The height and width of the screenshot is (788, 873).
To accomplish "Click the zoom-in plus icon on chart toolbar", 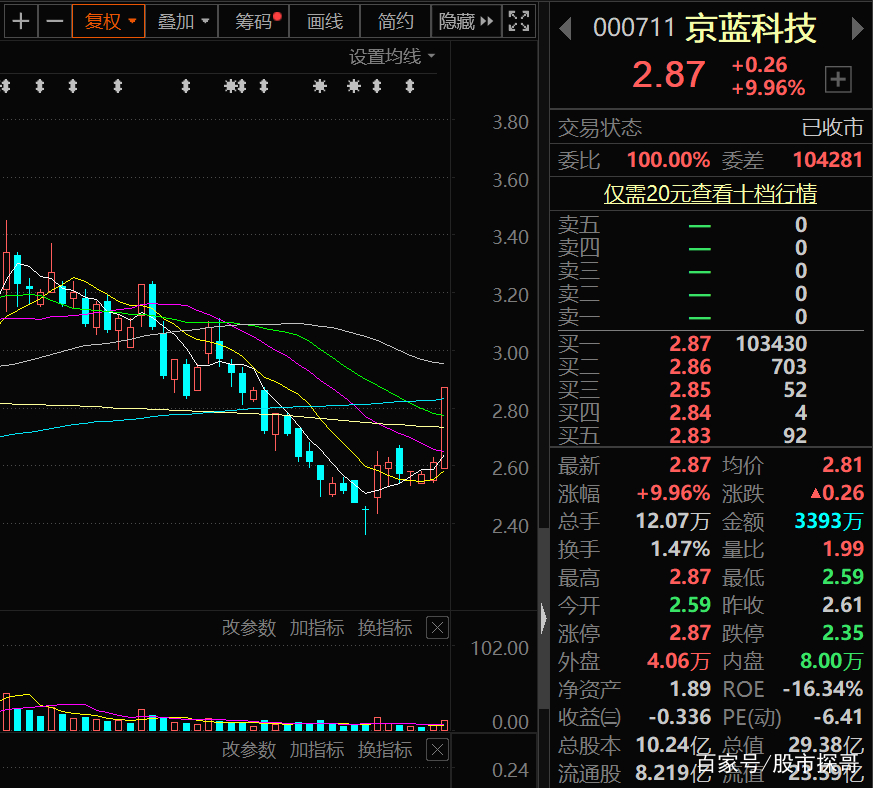I will coord(21,20).
